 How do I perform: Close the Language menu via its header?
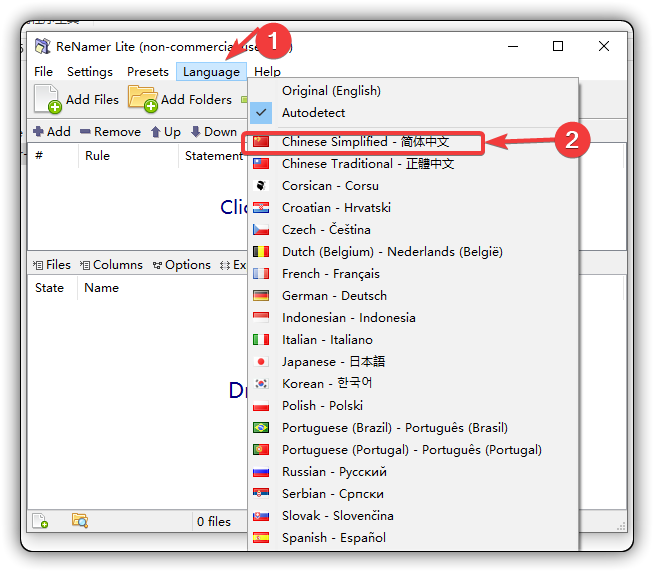211,72
